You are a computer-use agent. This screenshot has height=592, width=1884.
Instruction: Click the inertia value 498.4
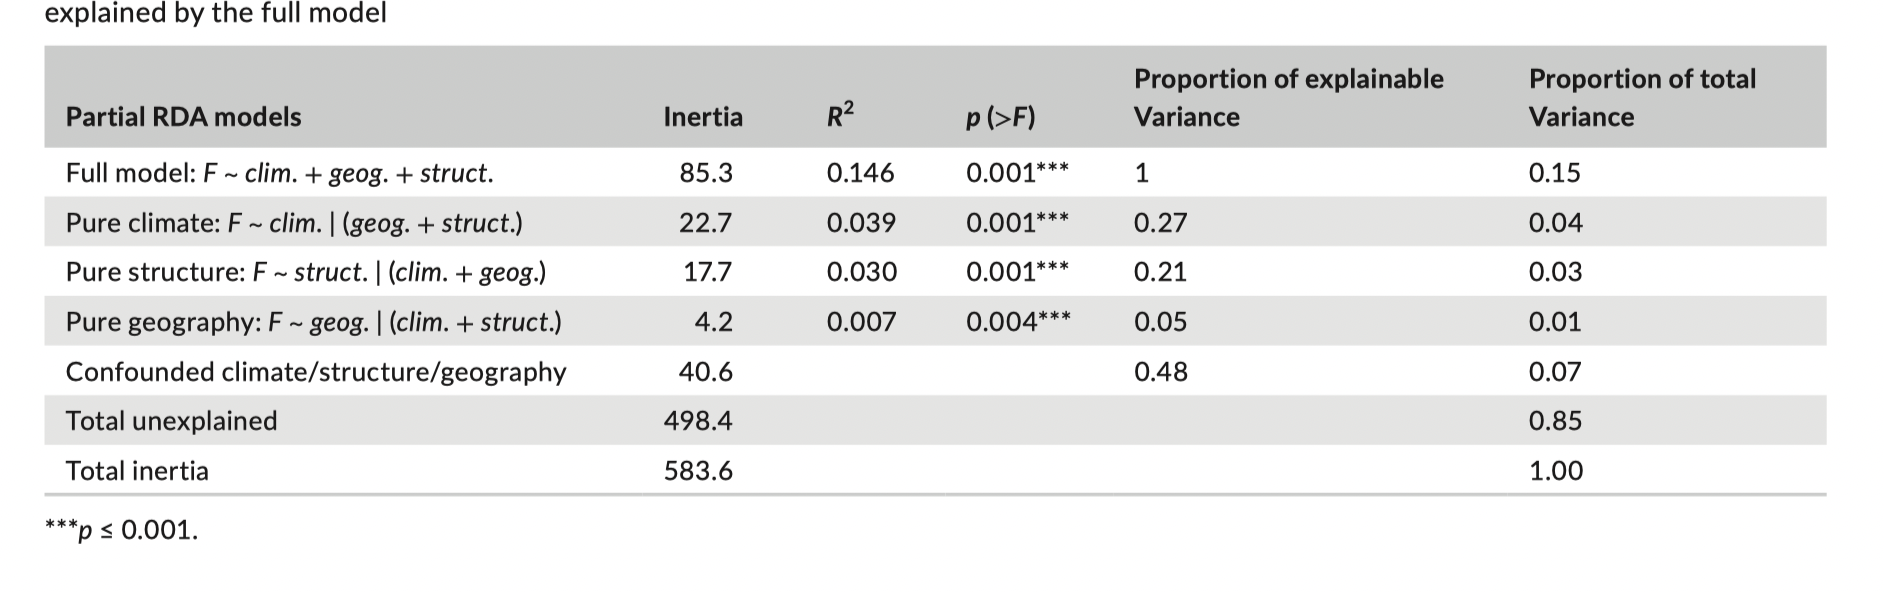tap(698, 421)
